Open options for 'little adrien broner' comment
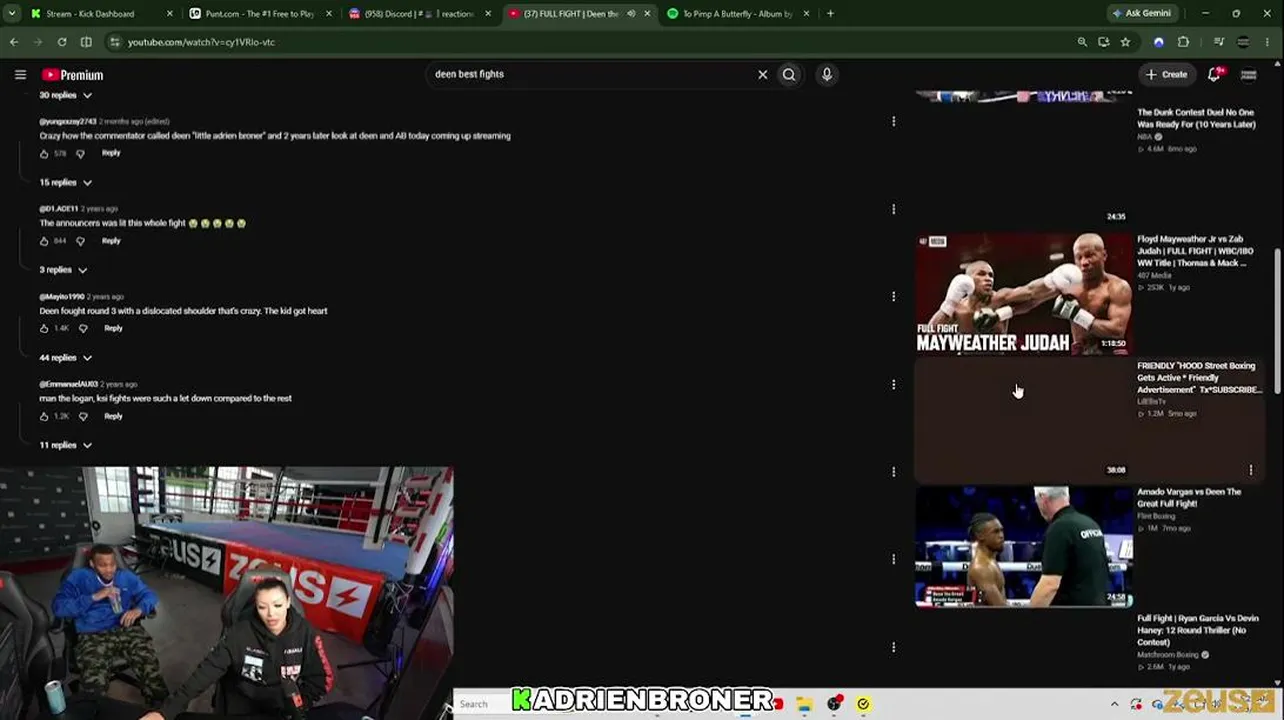The width and height of the screenshot is (1284, 720). click(x=893, y=122)
